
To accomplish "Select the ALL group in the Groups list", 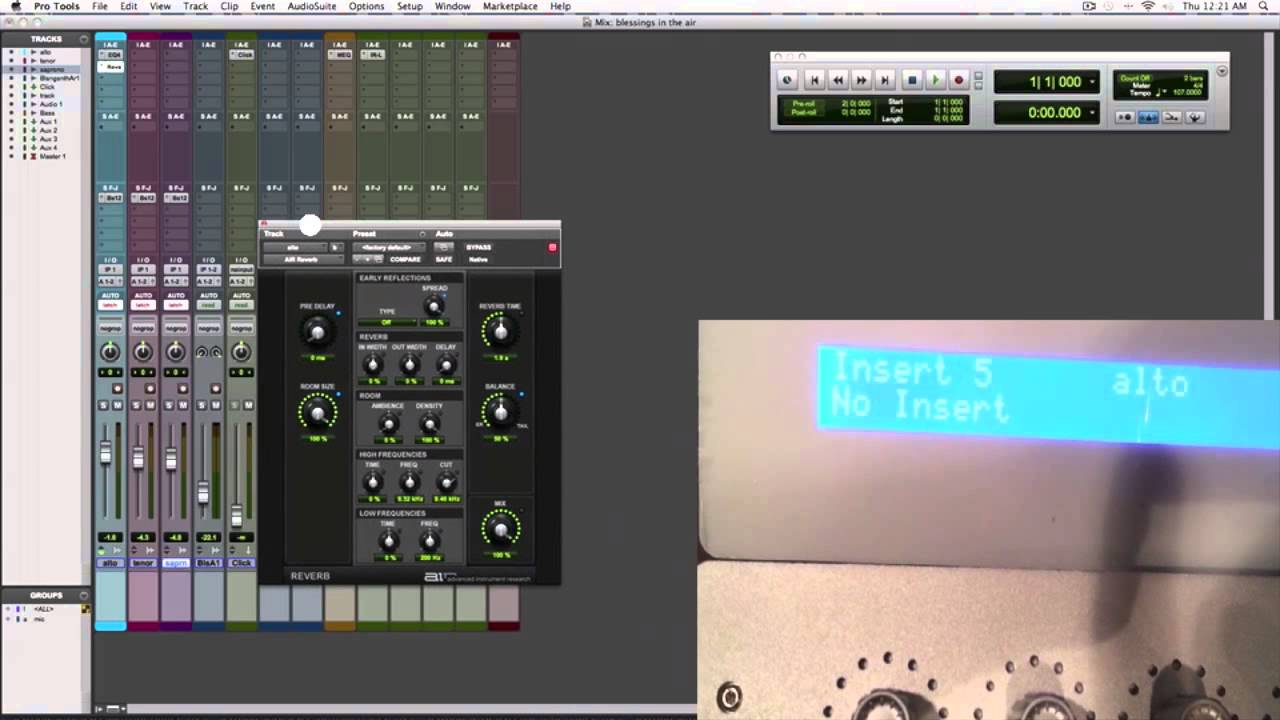I will 43,609.
